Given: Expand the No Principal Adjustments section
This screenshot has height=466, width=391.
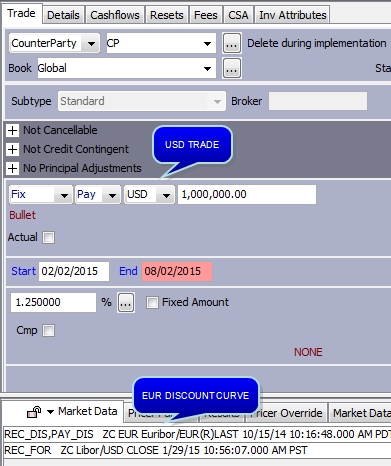Looking at the screenshot, I should [12, 168].
